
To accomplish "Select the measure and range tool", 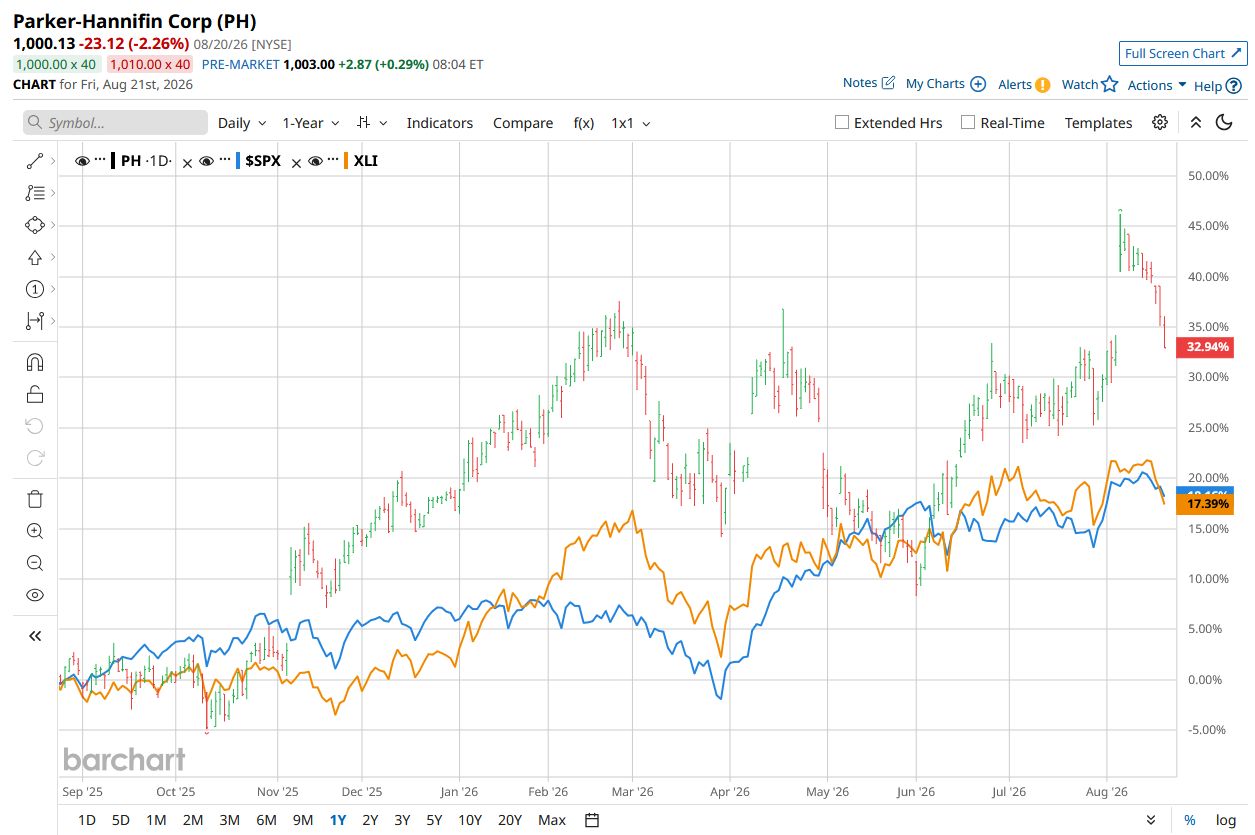I will (34, 321).
